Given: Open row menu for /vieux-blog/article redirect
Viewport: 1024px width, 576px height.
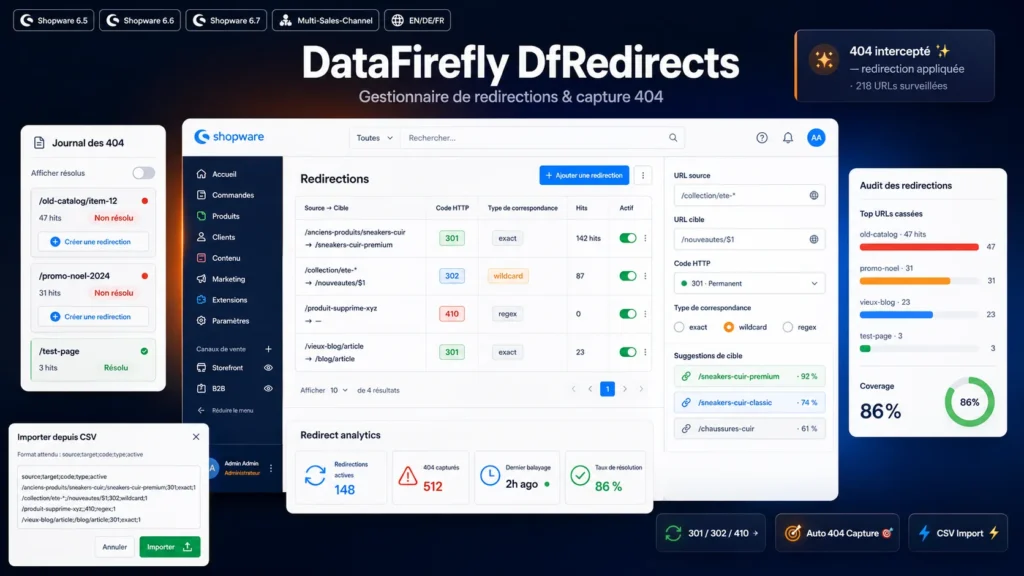Looking at the screenshot, I should [x=645, y=352].
